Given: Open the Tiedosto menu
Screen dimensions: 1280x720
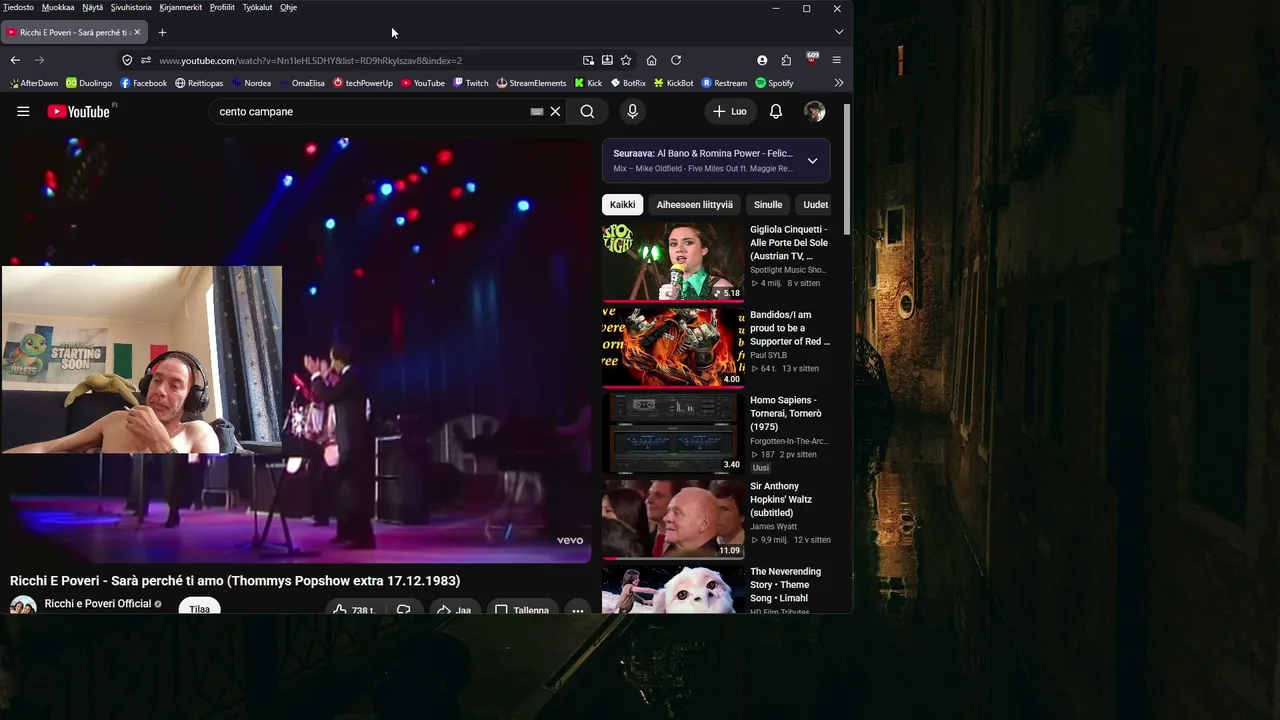Looking at the screenshot, I should (18, 7).
